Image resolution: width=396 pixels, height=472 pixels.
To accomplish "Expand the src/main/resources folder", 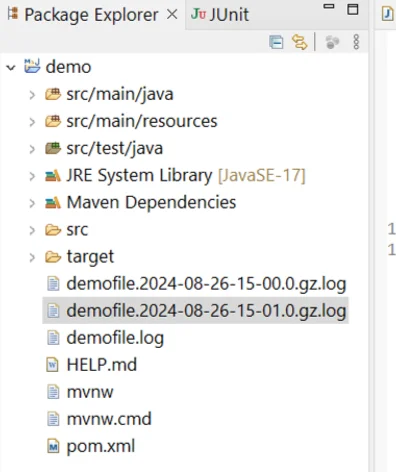I will [32, 122].
